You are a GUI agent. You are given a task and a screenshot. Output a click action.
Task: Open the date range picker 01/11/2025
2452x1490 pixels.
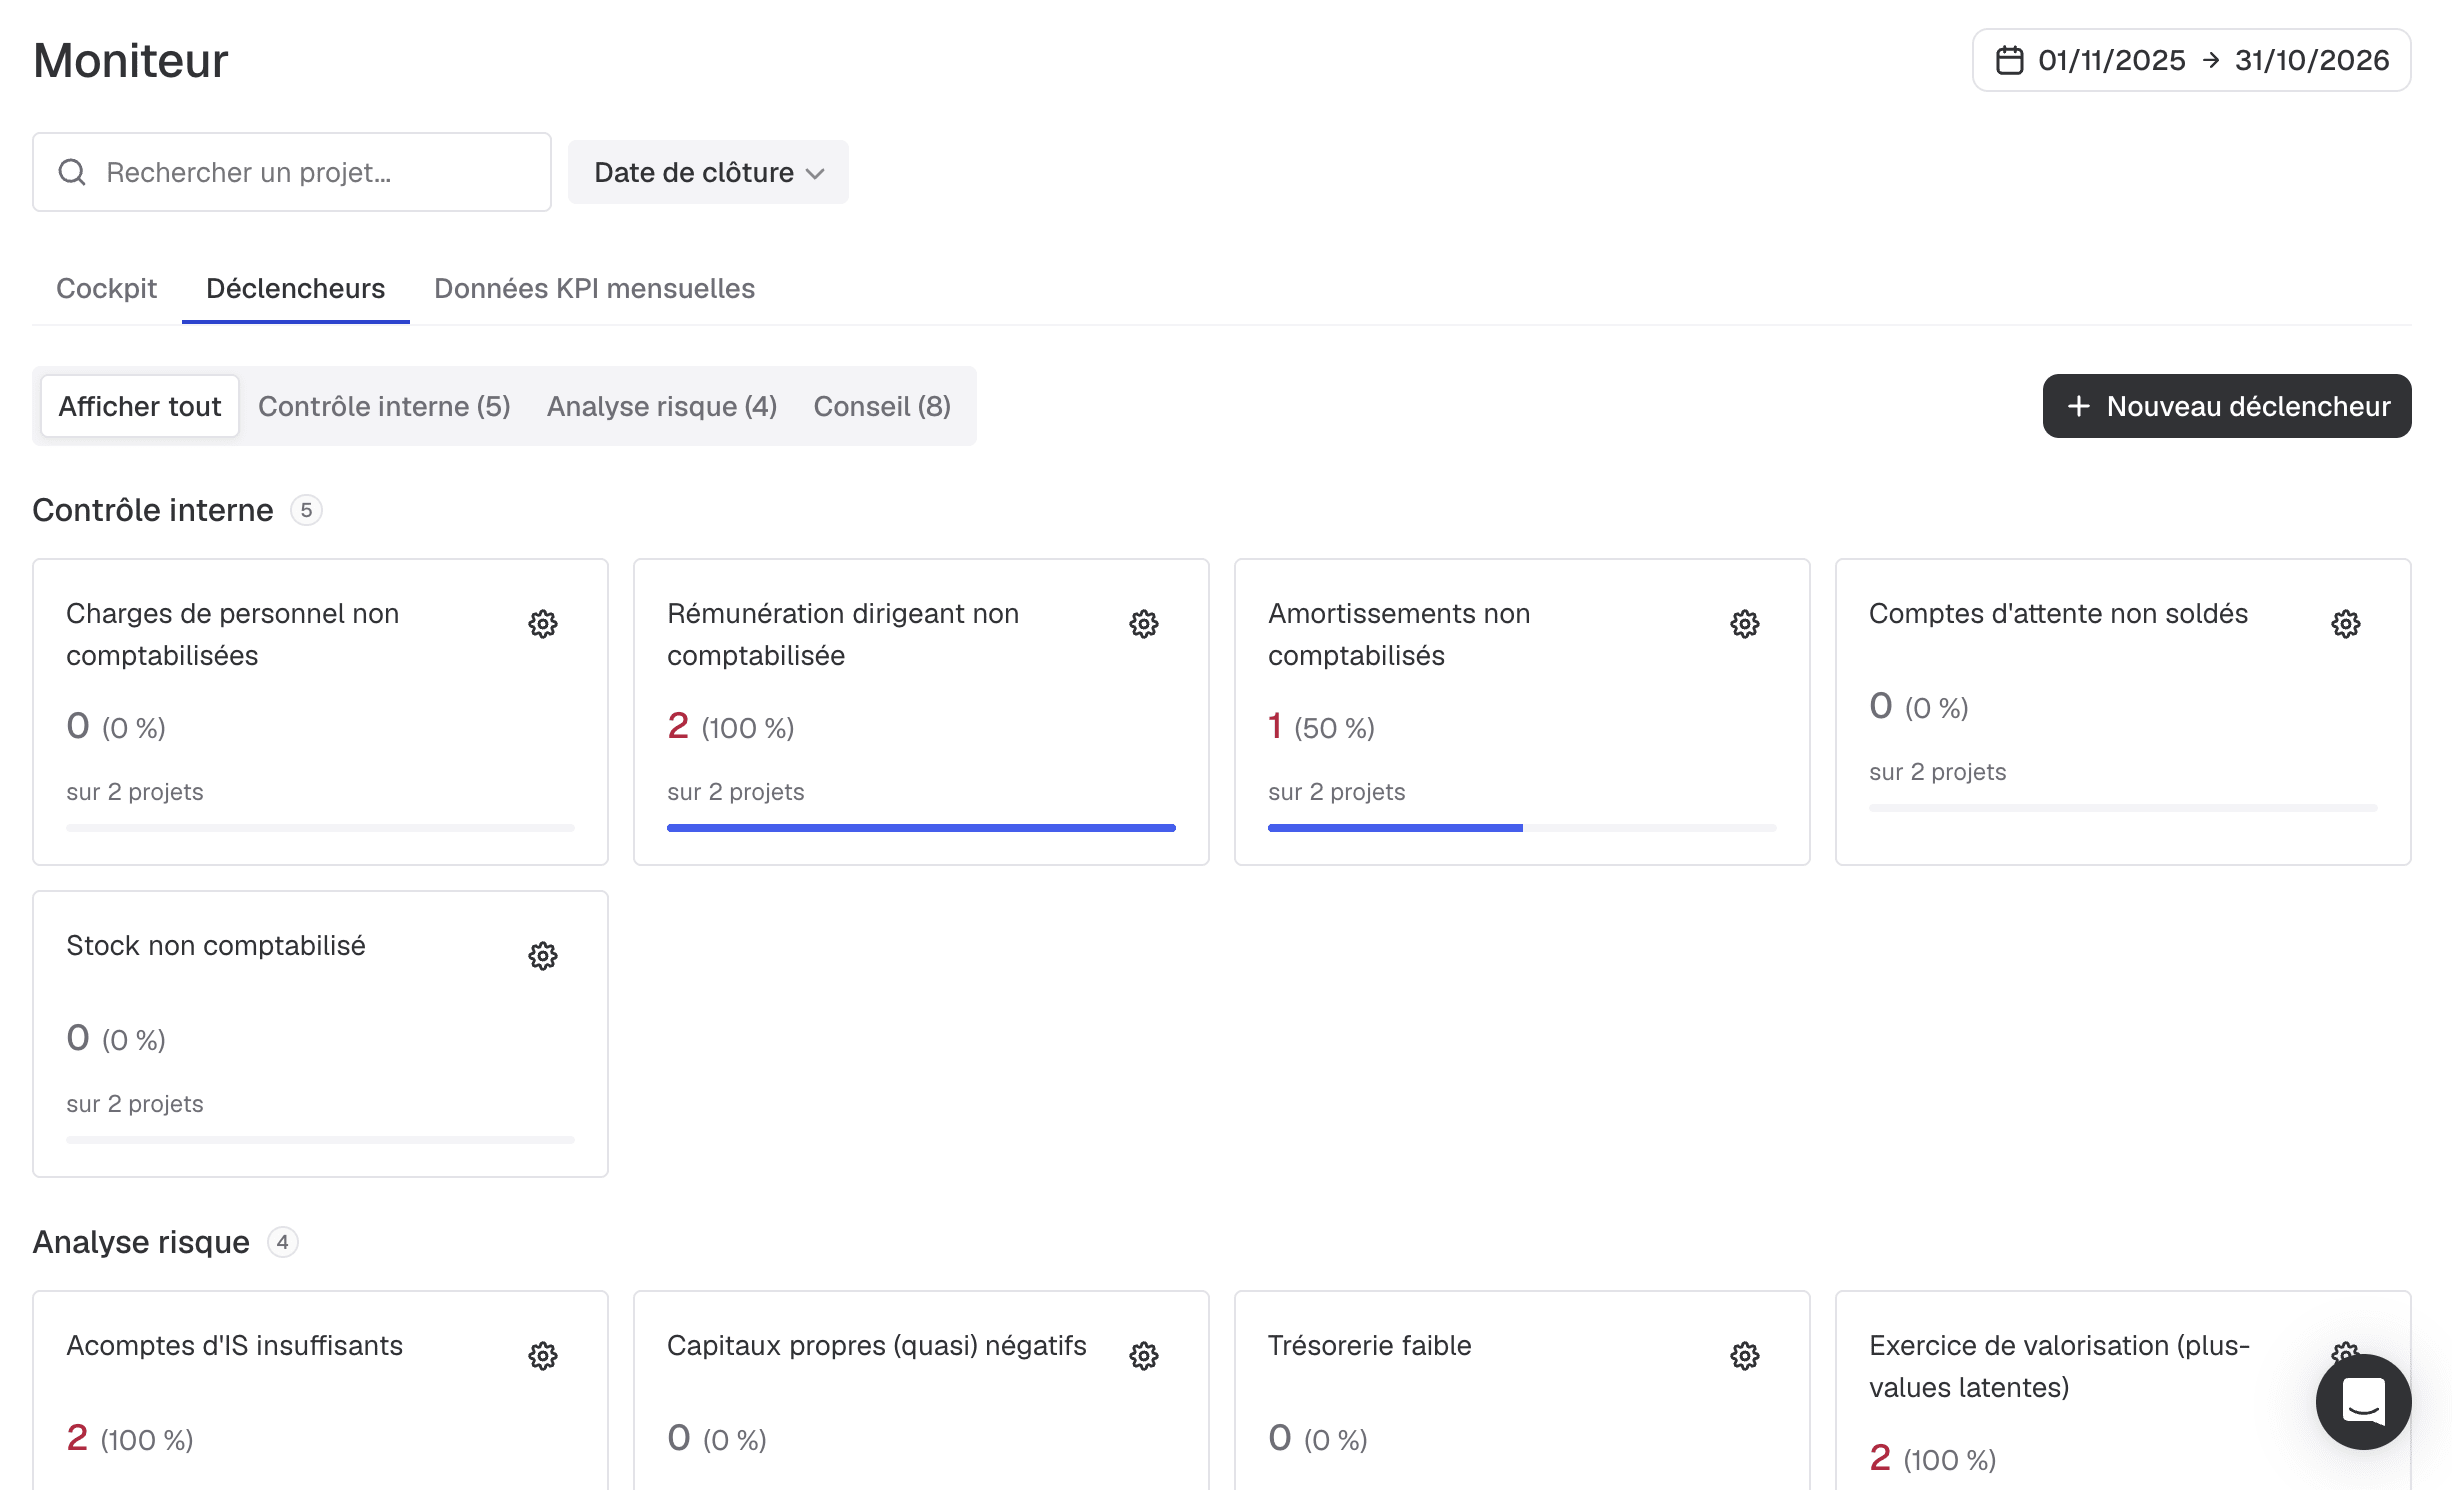2192,60
